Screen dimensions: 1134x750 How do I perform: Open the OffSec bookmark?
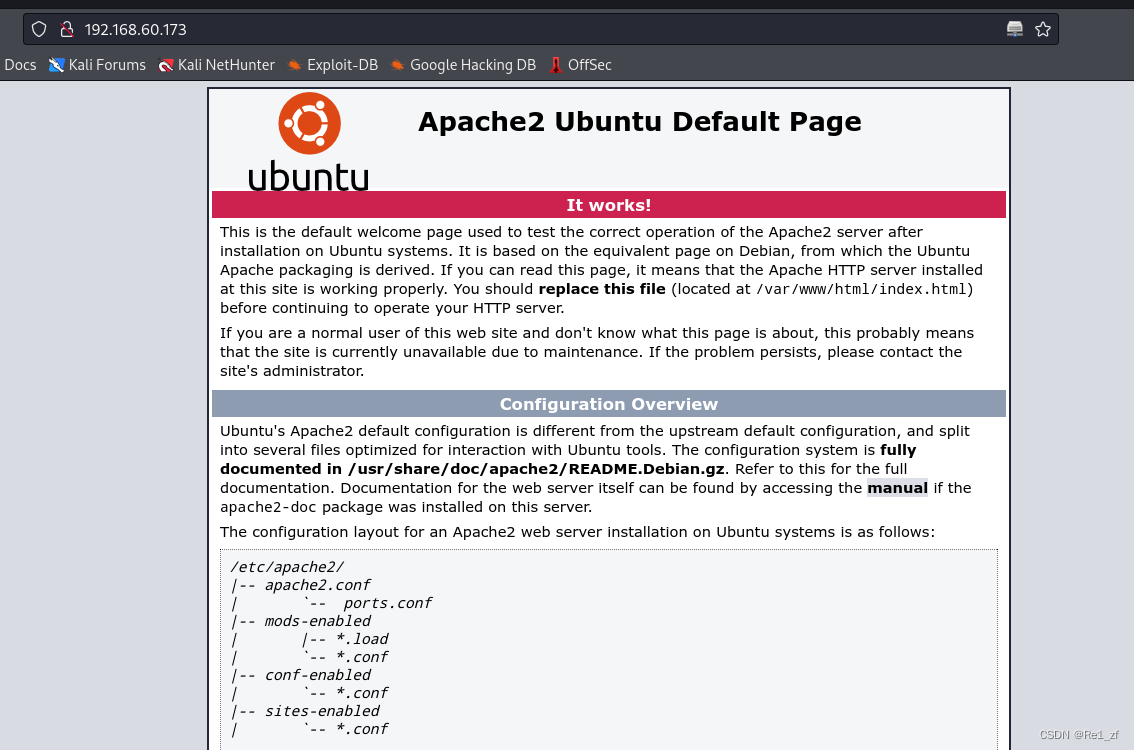point(581,65)
